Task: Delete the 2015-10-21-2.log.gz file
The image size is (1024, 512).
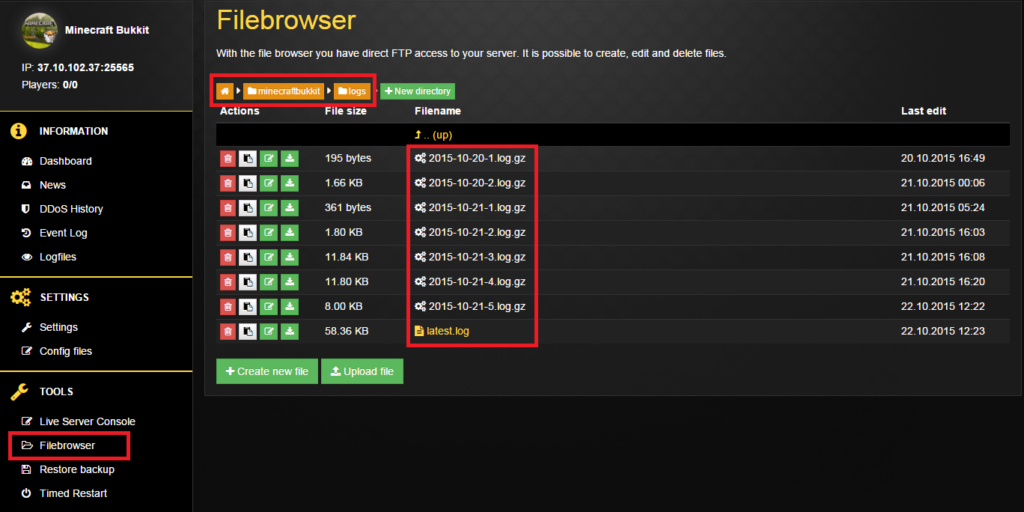Action: coord(227,232)
